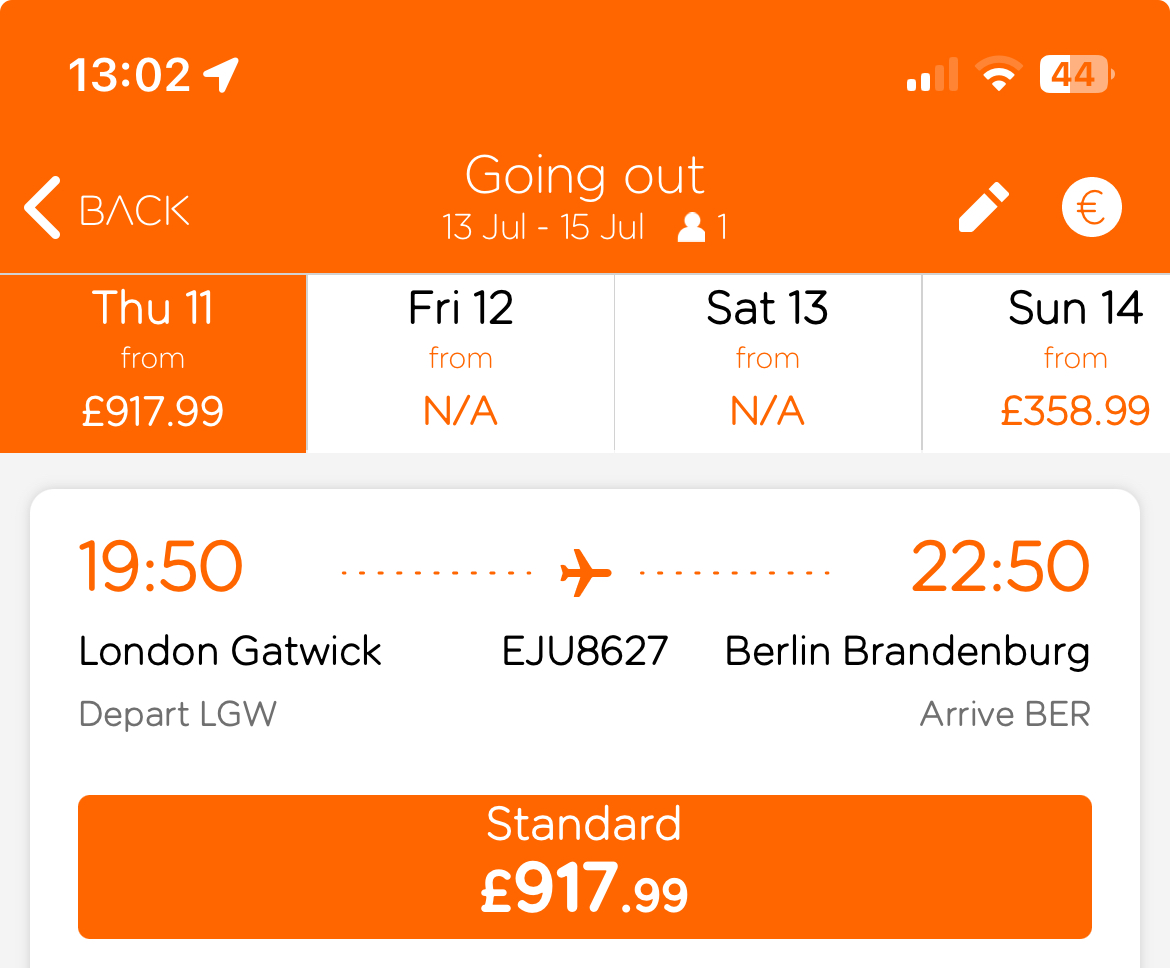Tap the back chevron arrow
This screenshot has height=968, width=1170.
click(43, 207)
